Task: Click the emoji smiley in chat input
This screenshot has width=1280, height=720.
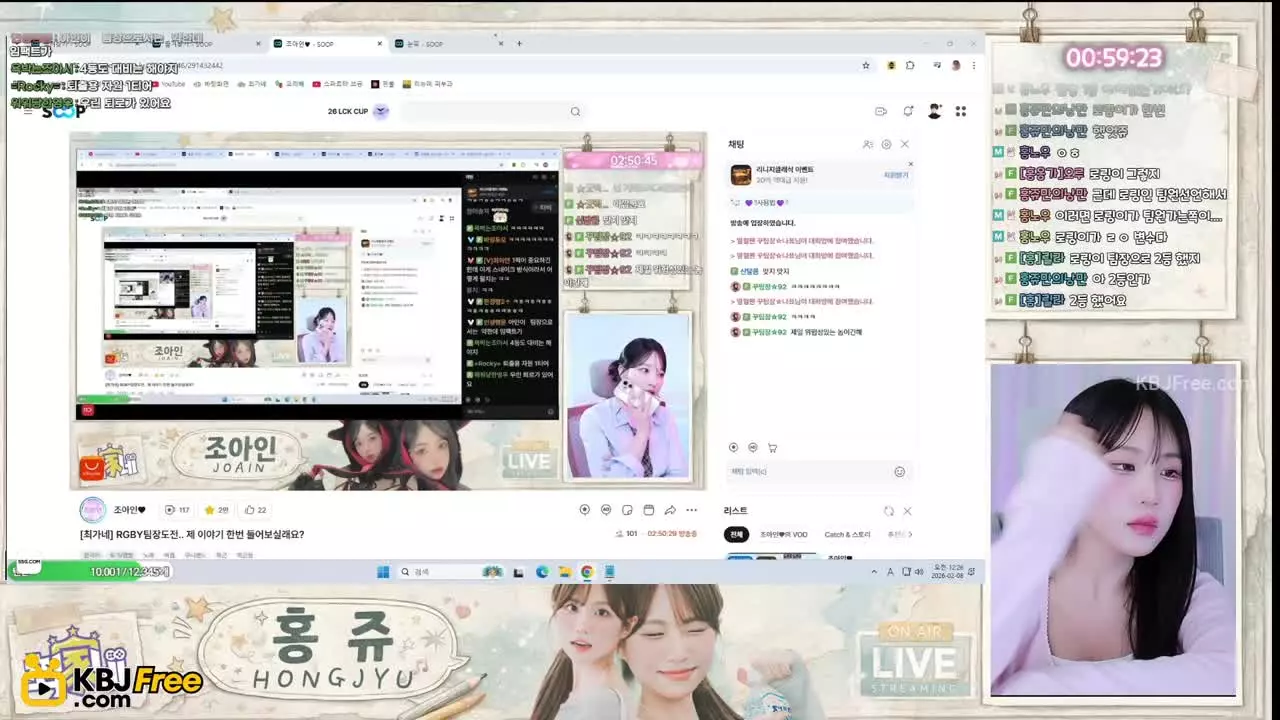Action: [x=899, y=472]
